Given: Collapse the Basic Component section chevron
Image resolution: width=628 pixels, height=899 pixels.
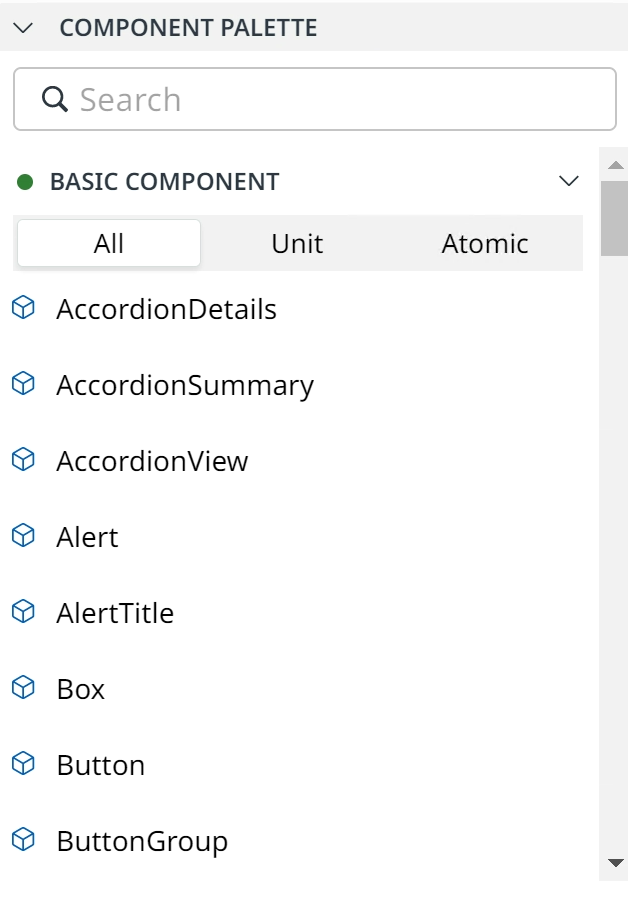Looking at the screenshot, I should pos(568,181).
